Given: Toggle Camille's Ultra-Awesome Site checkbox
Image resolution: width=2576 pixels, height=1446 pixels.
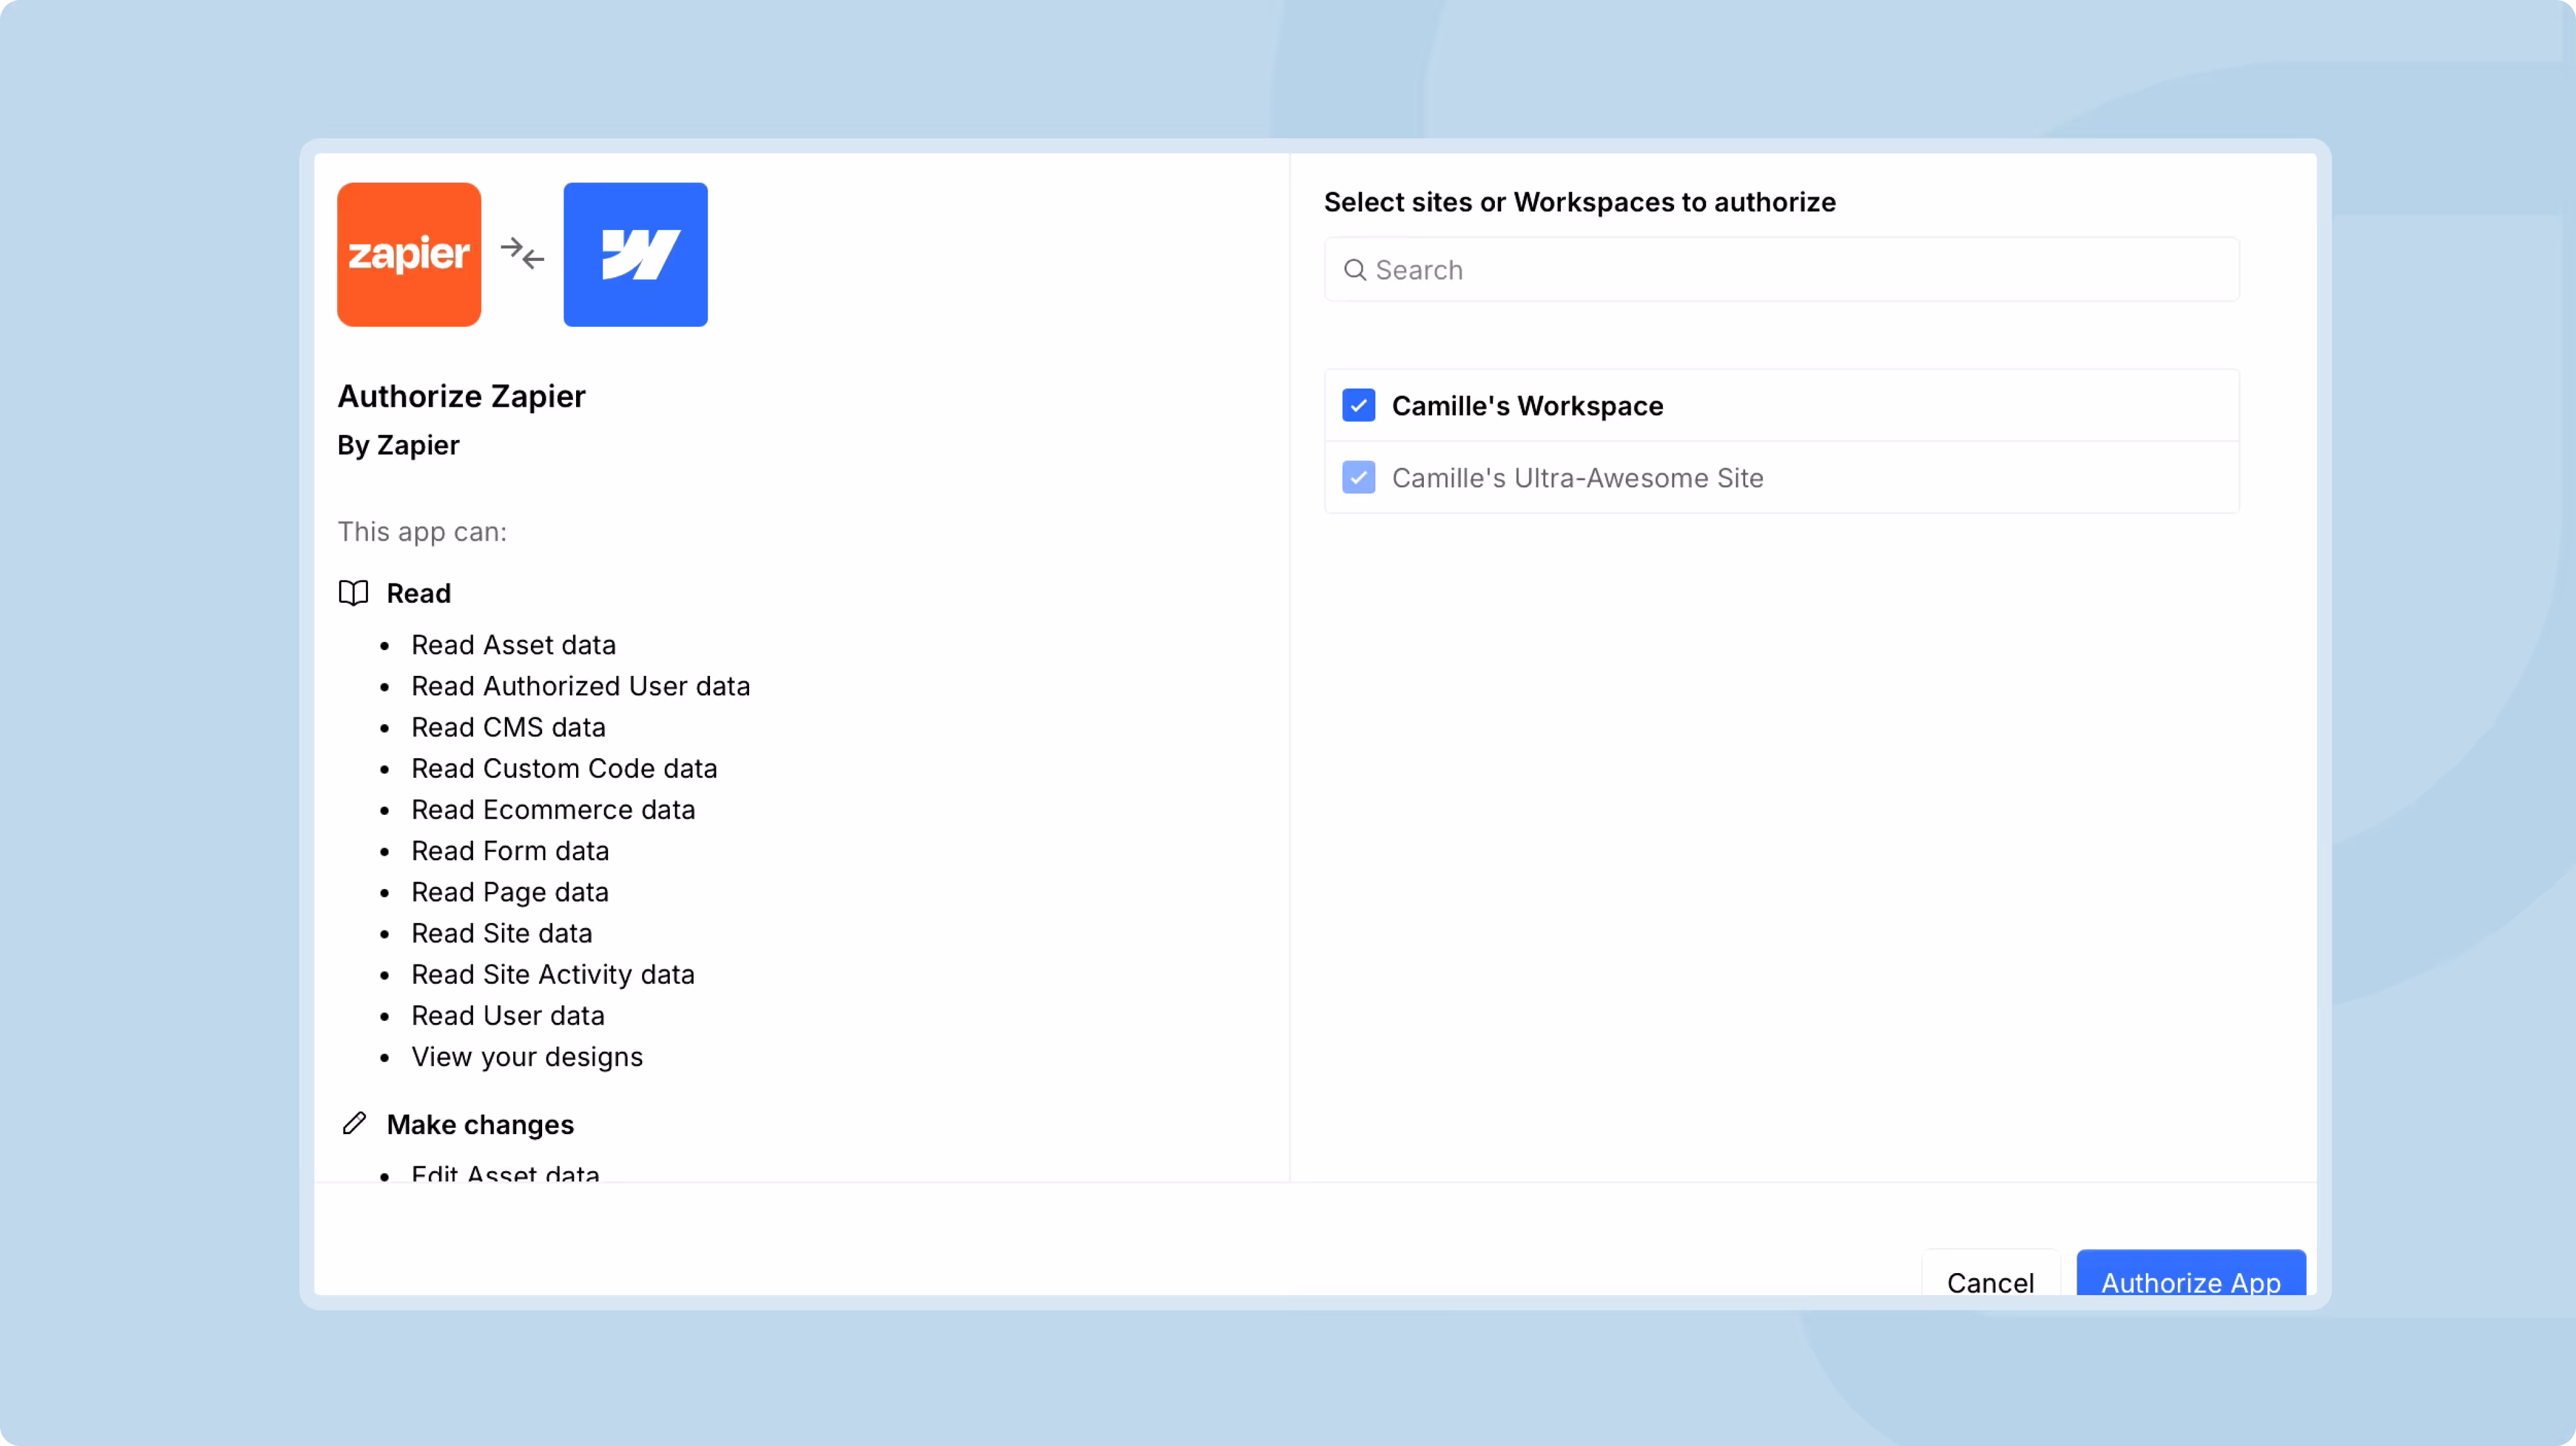Looking at the screenshot, I should 1358,477.
